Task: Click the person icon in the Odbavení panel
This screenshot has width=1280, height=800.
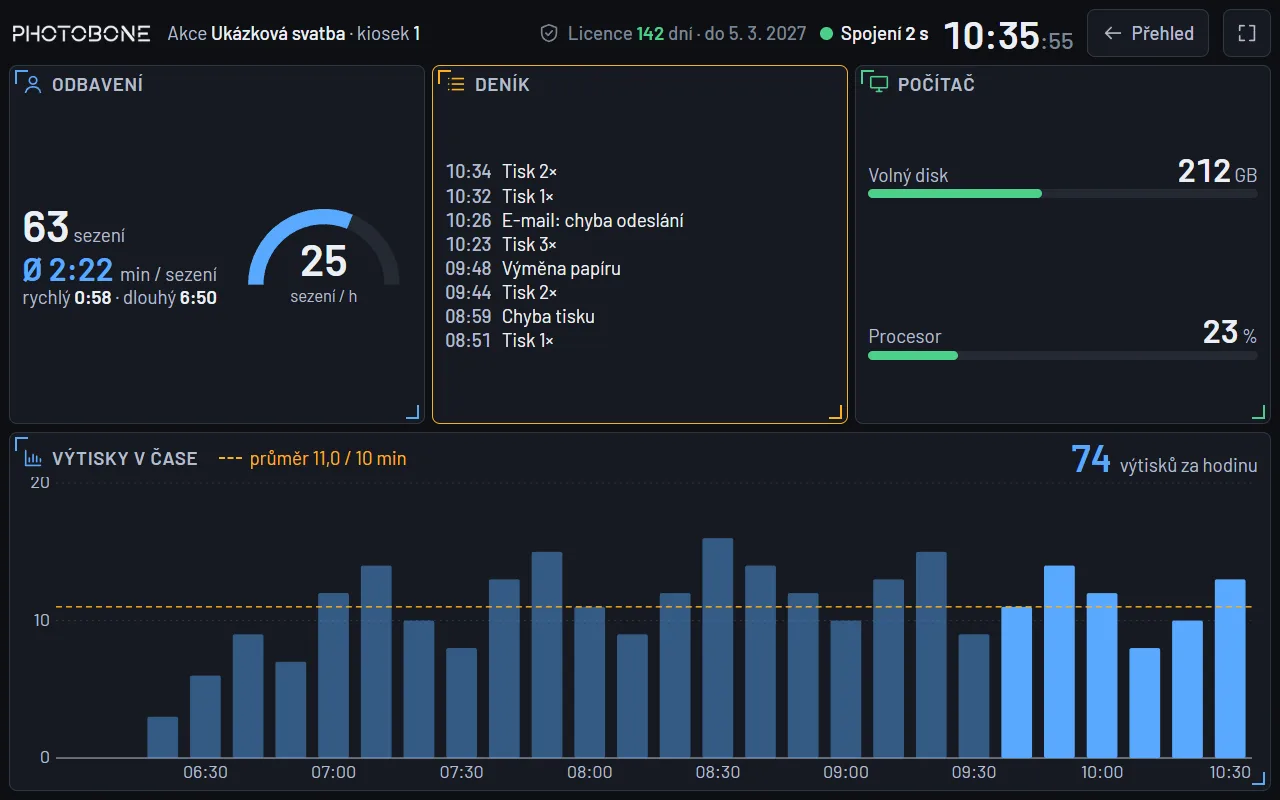Action: [x=33, y=84]
